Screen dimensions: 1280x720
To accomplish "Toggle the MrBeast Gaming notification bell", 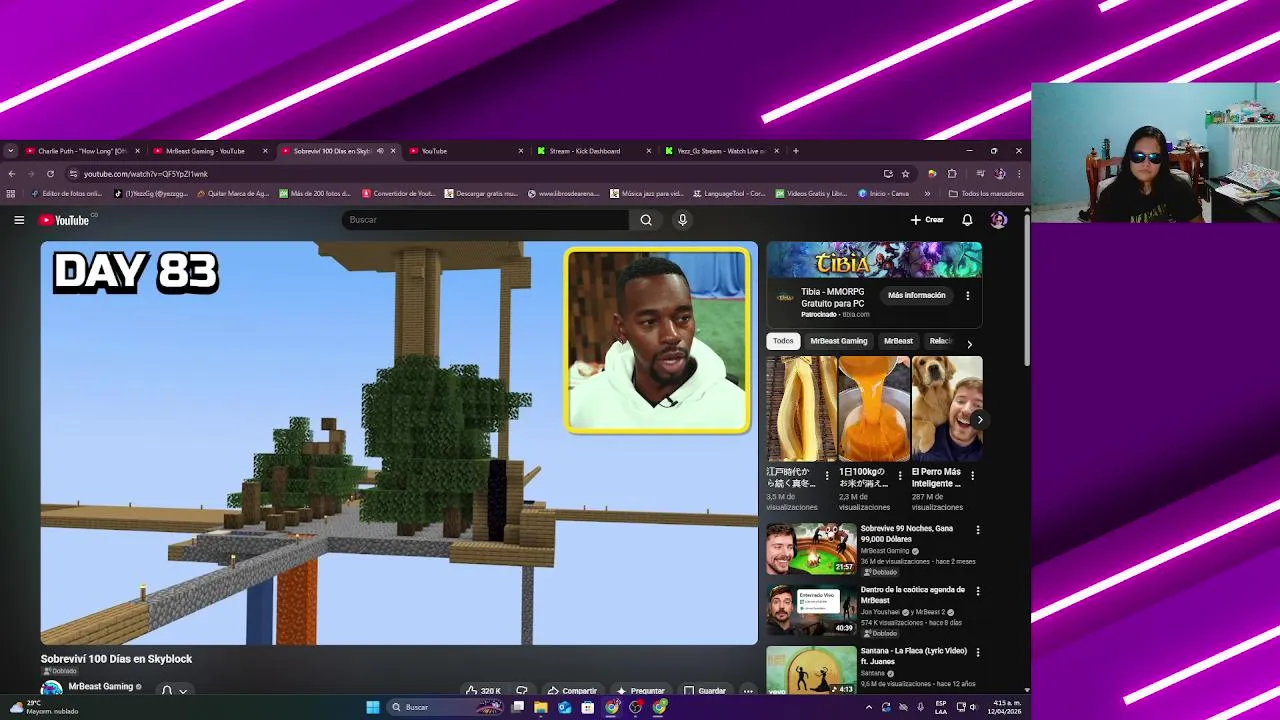I will pos(174,690).
